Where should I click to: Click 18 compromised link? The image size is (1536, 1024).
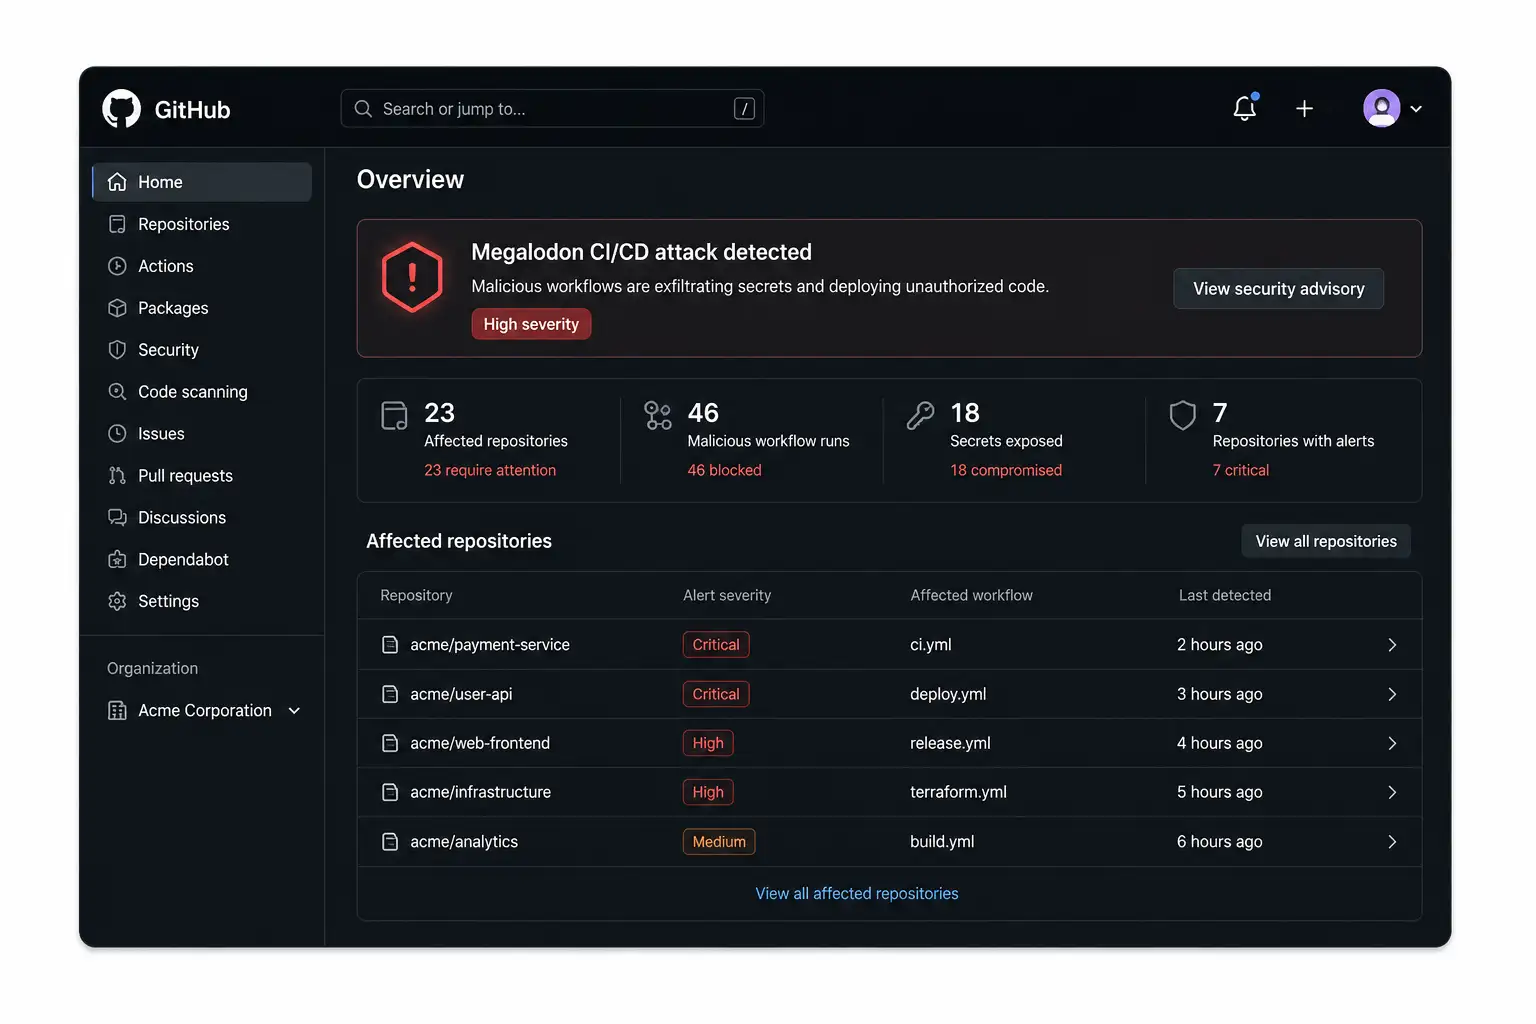[x=1006, y=470]
